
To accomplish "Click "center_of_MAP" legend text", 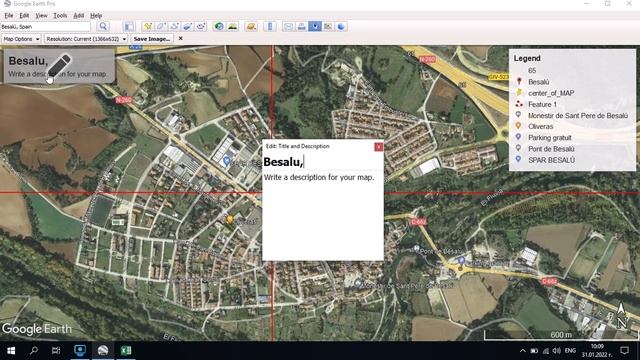I will pyautogui.click(x=551, y=93).
